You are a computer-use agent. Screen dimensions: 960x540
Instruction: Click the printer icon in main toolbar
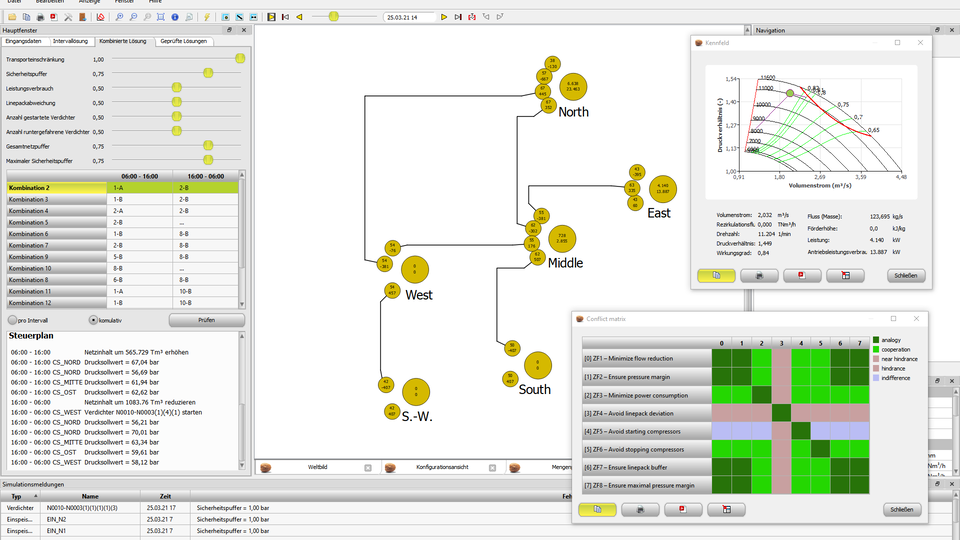click(x=40, y=17)
